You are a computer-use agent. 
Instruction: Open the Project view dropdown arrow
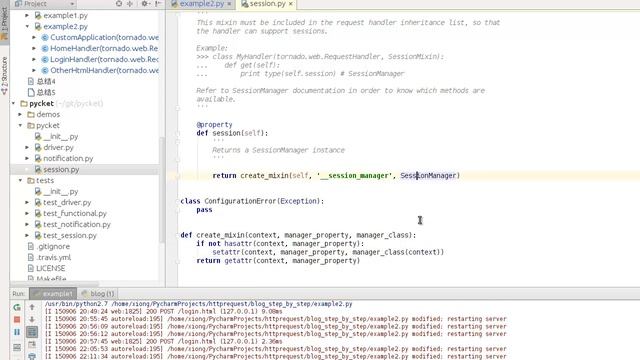[x=72, y=4]
